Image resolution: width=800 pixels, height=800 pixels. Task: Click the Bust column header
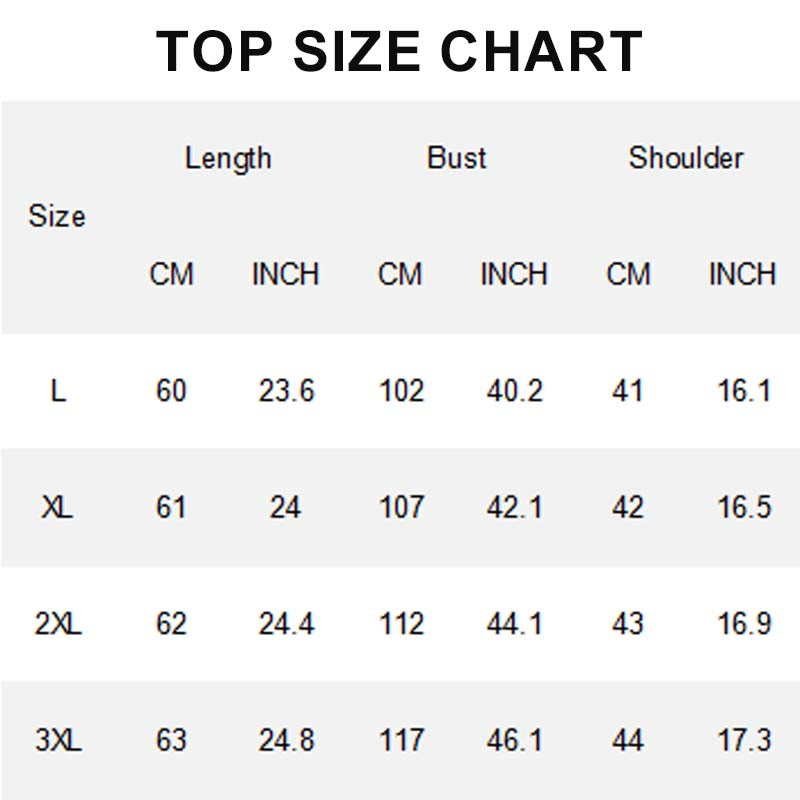pyautogui.click(x=456, y=158)
